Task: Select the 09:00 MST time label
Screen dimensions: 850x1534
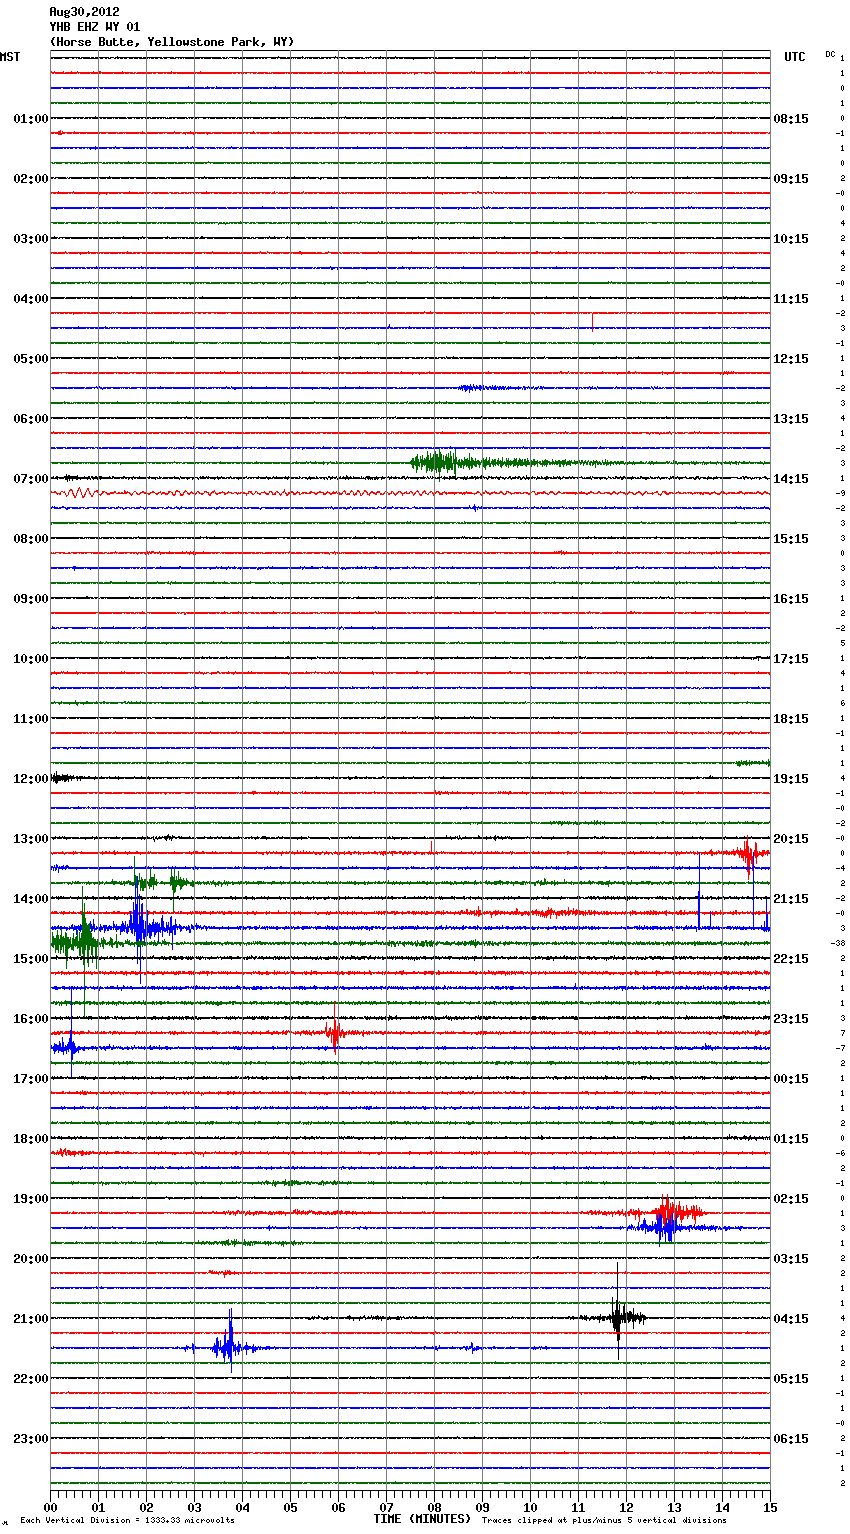Action: coord(31,599)
